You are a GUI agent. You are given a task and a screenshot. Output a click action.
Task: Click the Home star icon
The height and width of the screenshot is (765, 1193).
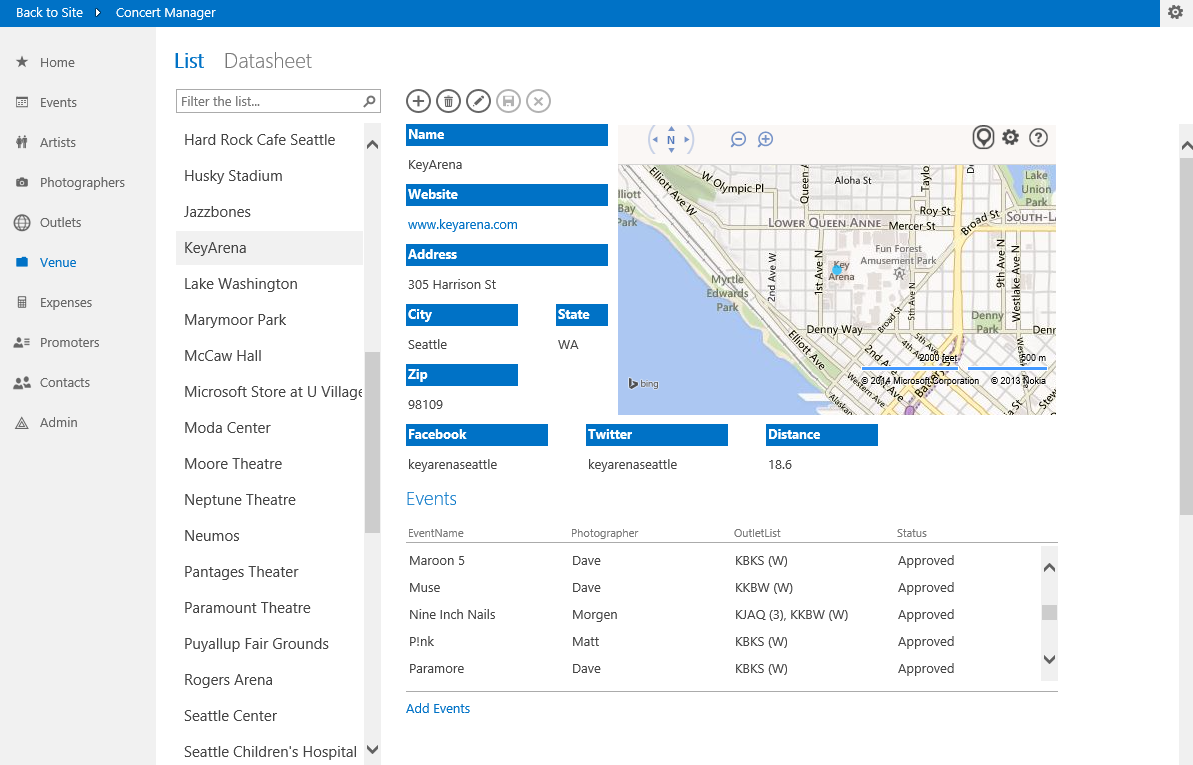coord(22,62)
